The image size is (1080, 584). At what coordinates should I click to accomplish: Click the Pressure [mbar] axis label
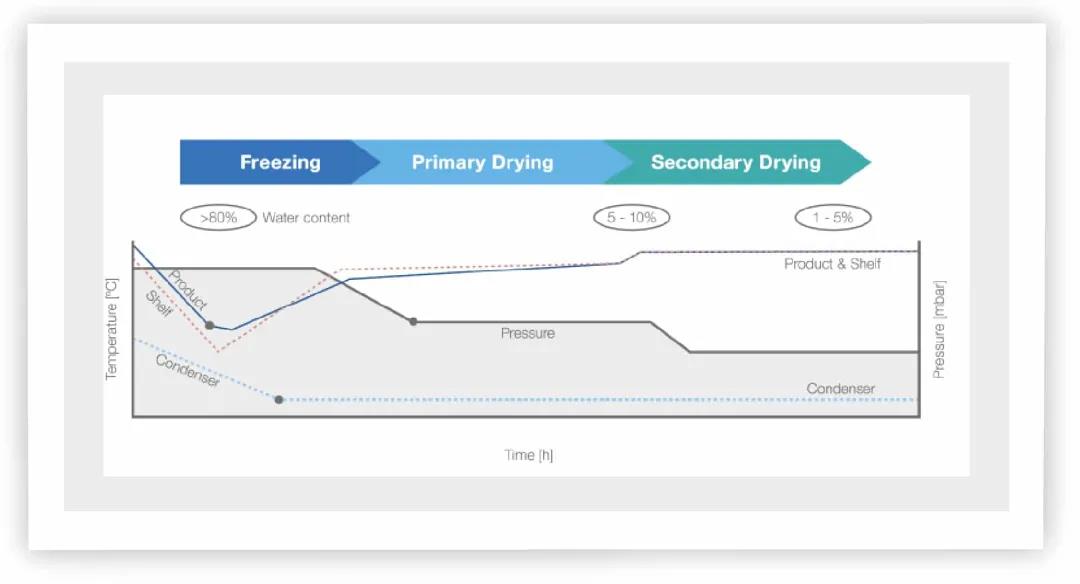pos(939,329)
